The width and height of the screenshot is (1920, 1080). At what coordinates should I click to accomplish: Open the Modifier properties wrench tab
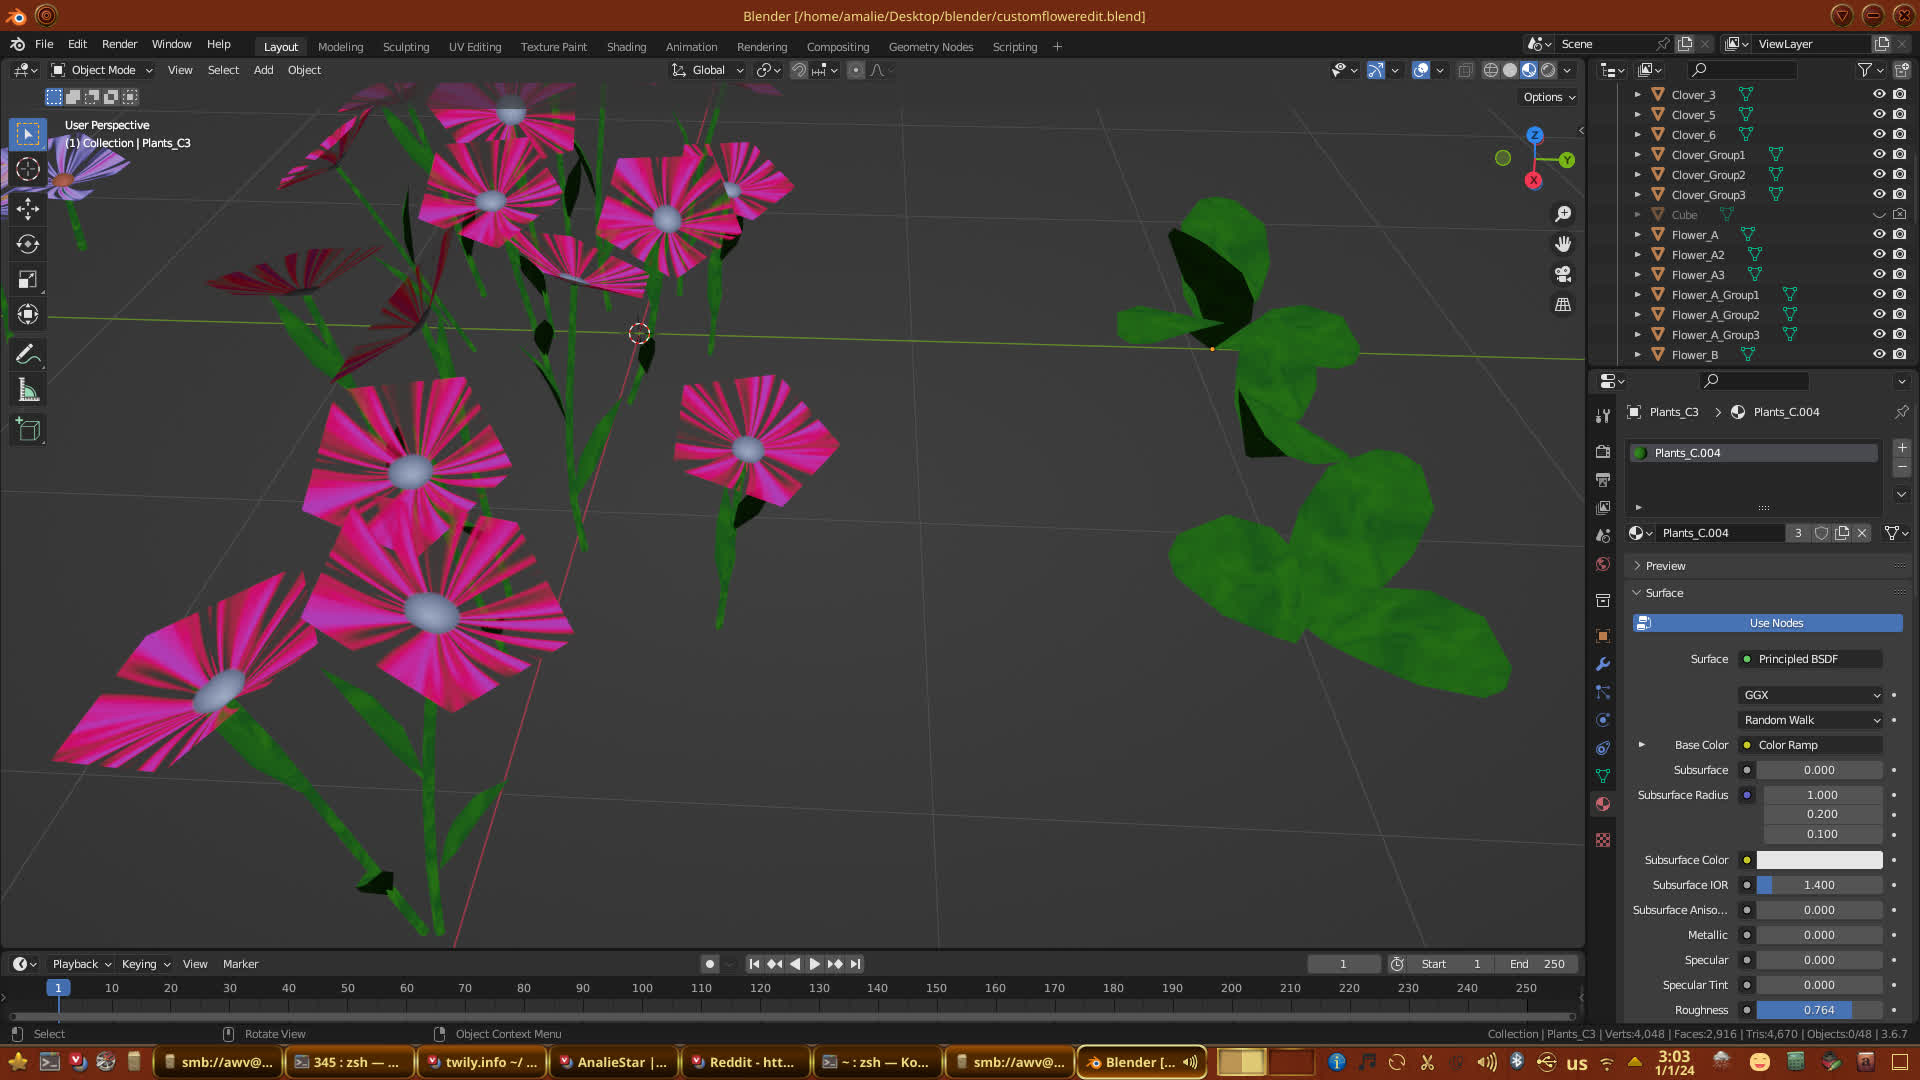tap(1603, 664)
